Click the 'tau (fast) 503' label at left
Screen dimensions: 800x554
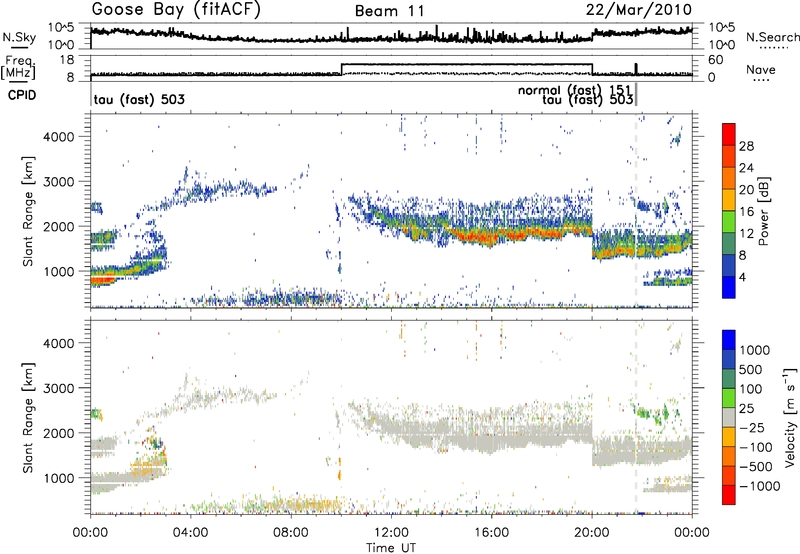pyautogui.click(x=139, y=99)
